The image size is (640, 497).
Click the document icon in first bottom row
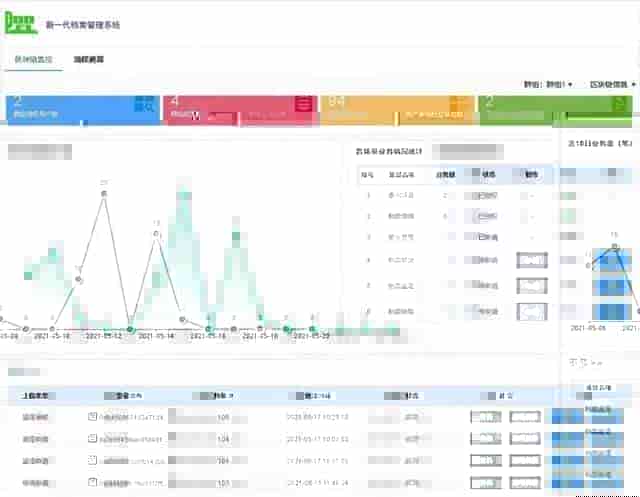tap(92, 417)
